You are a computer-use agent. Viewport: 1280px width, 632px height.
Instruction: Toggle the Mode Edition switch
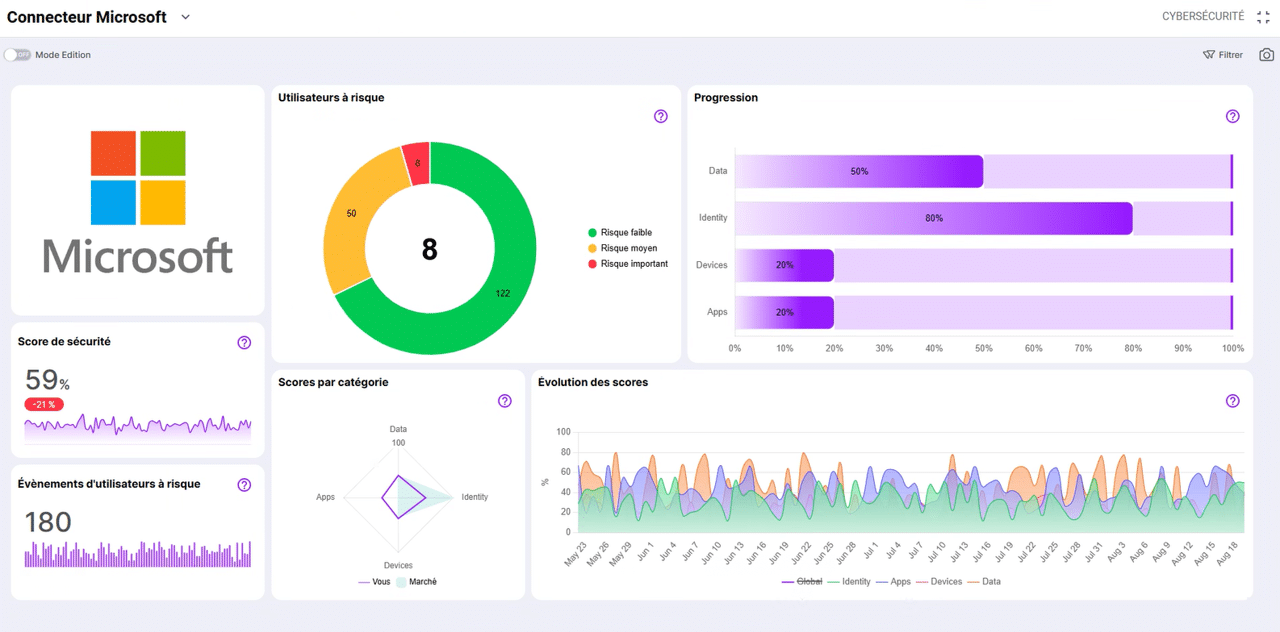pyautogui.click(x=17, y=55)
